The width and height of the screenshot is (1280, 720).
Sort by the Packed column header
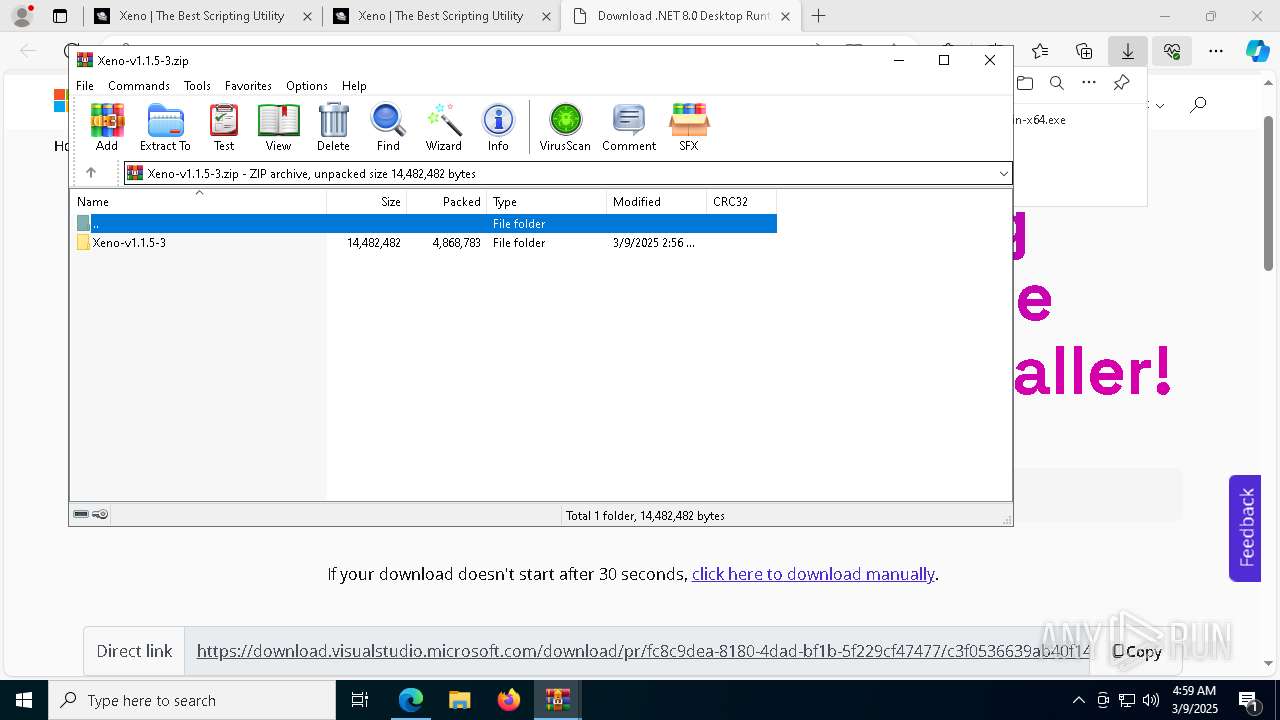447,202
